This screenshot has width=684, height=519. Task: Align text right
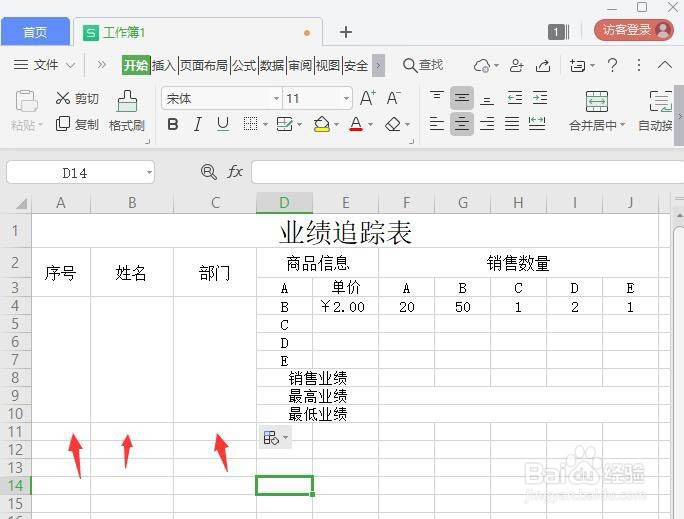[487, 124]
